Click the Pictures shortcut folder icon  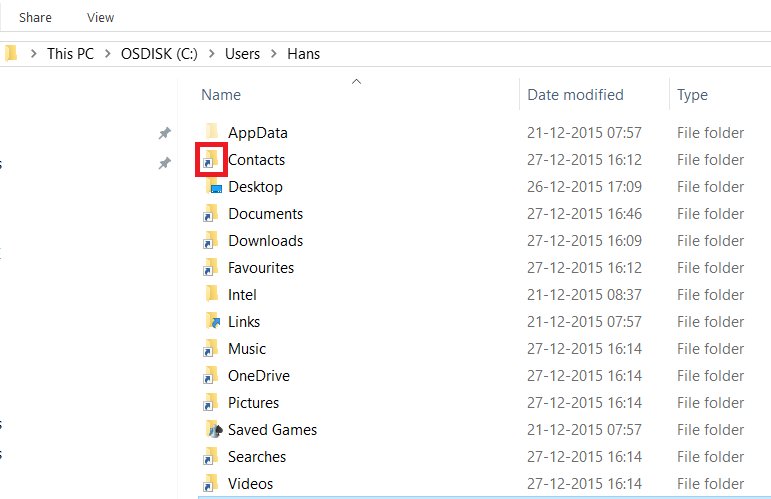[210, 403]
